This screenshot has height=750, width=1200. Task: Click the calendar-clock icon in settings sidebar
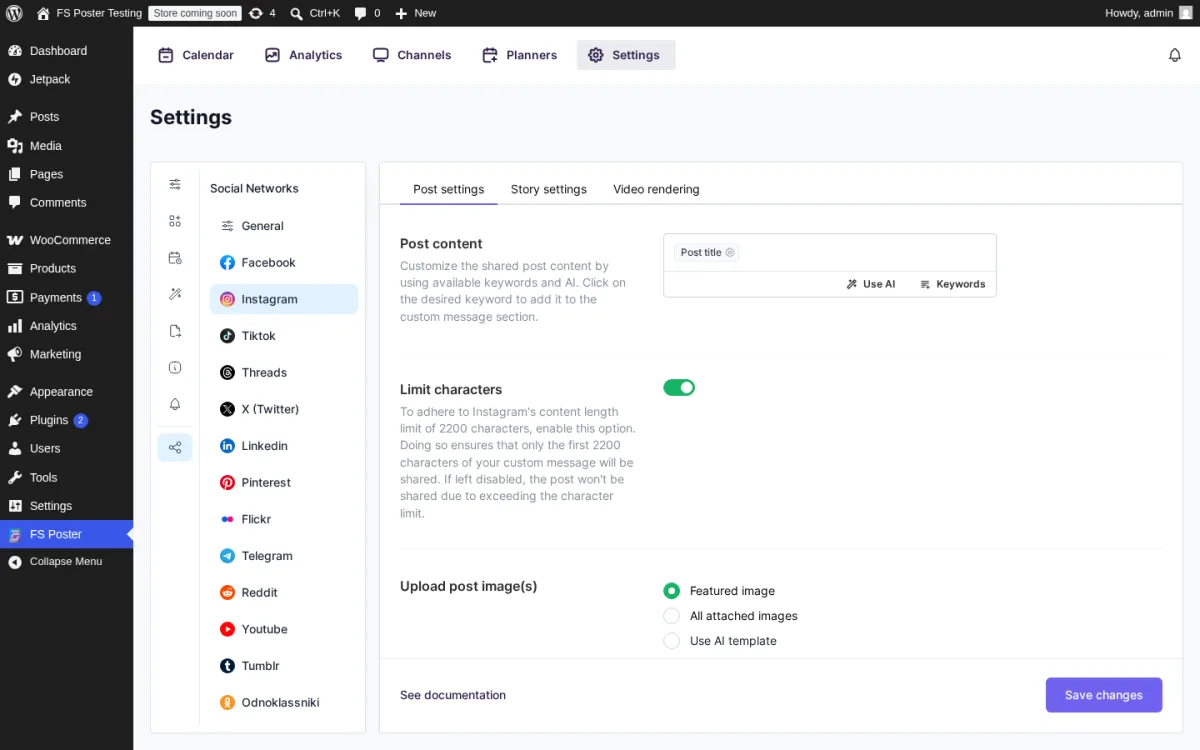pos(175,258)
